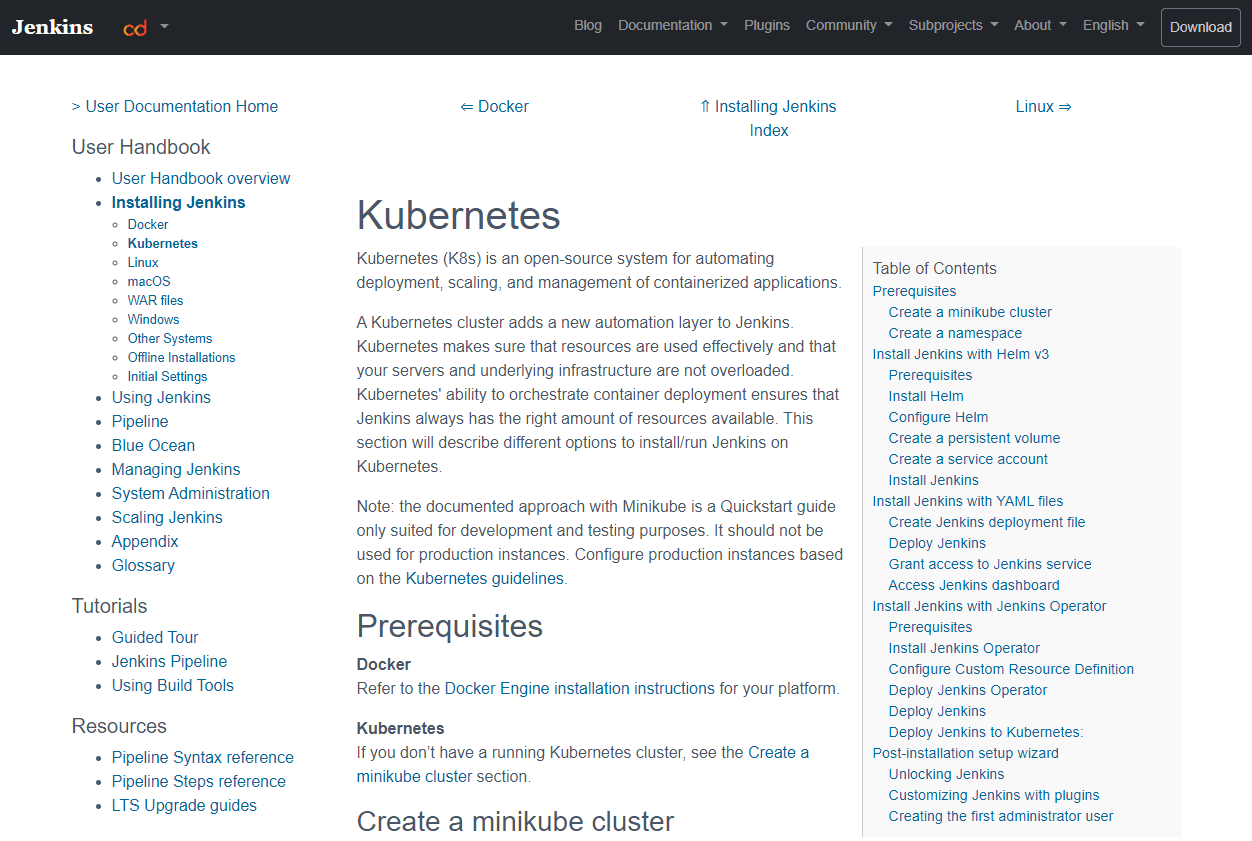The height and width of the screenshot is (841, 1252).
Task: Select Plugins in the navigation bar
Action: tap(767, 25)
